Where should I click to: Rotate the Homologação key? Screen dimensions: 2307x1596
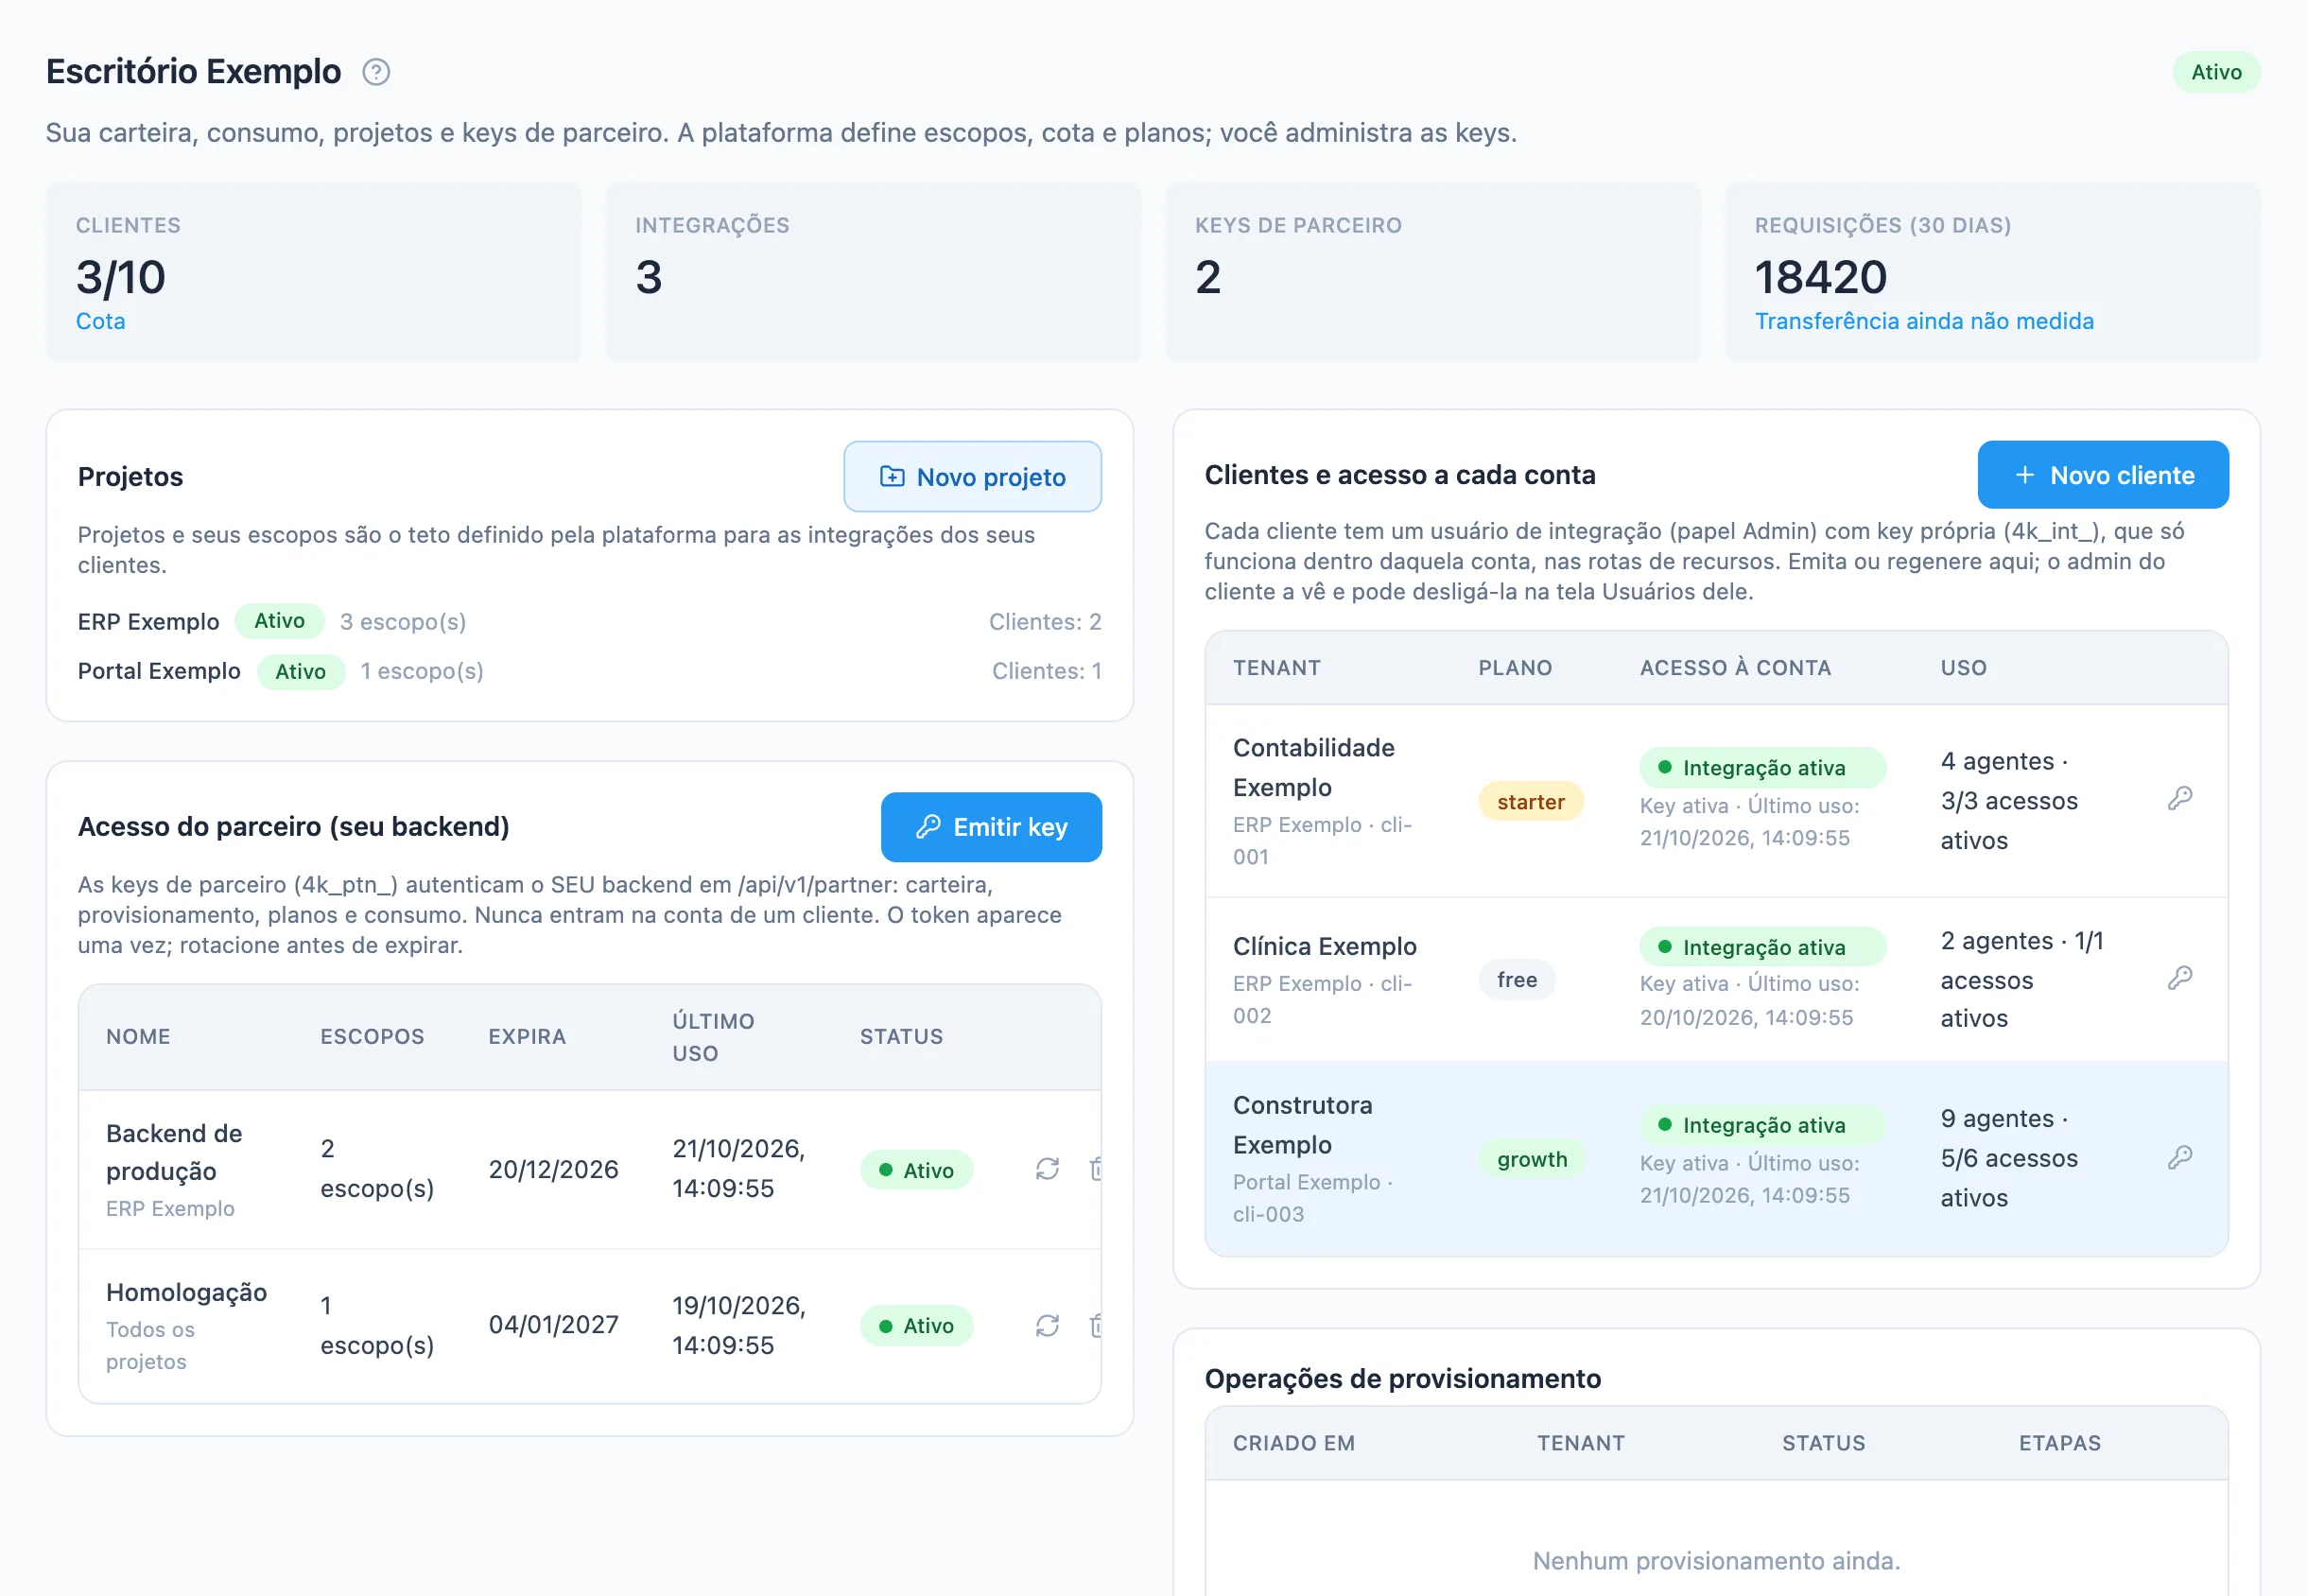[1047, 1326]
